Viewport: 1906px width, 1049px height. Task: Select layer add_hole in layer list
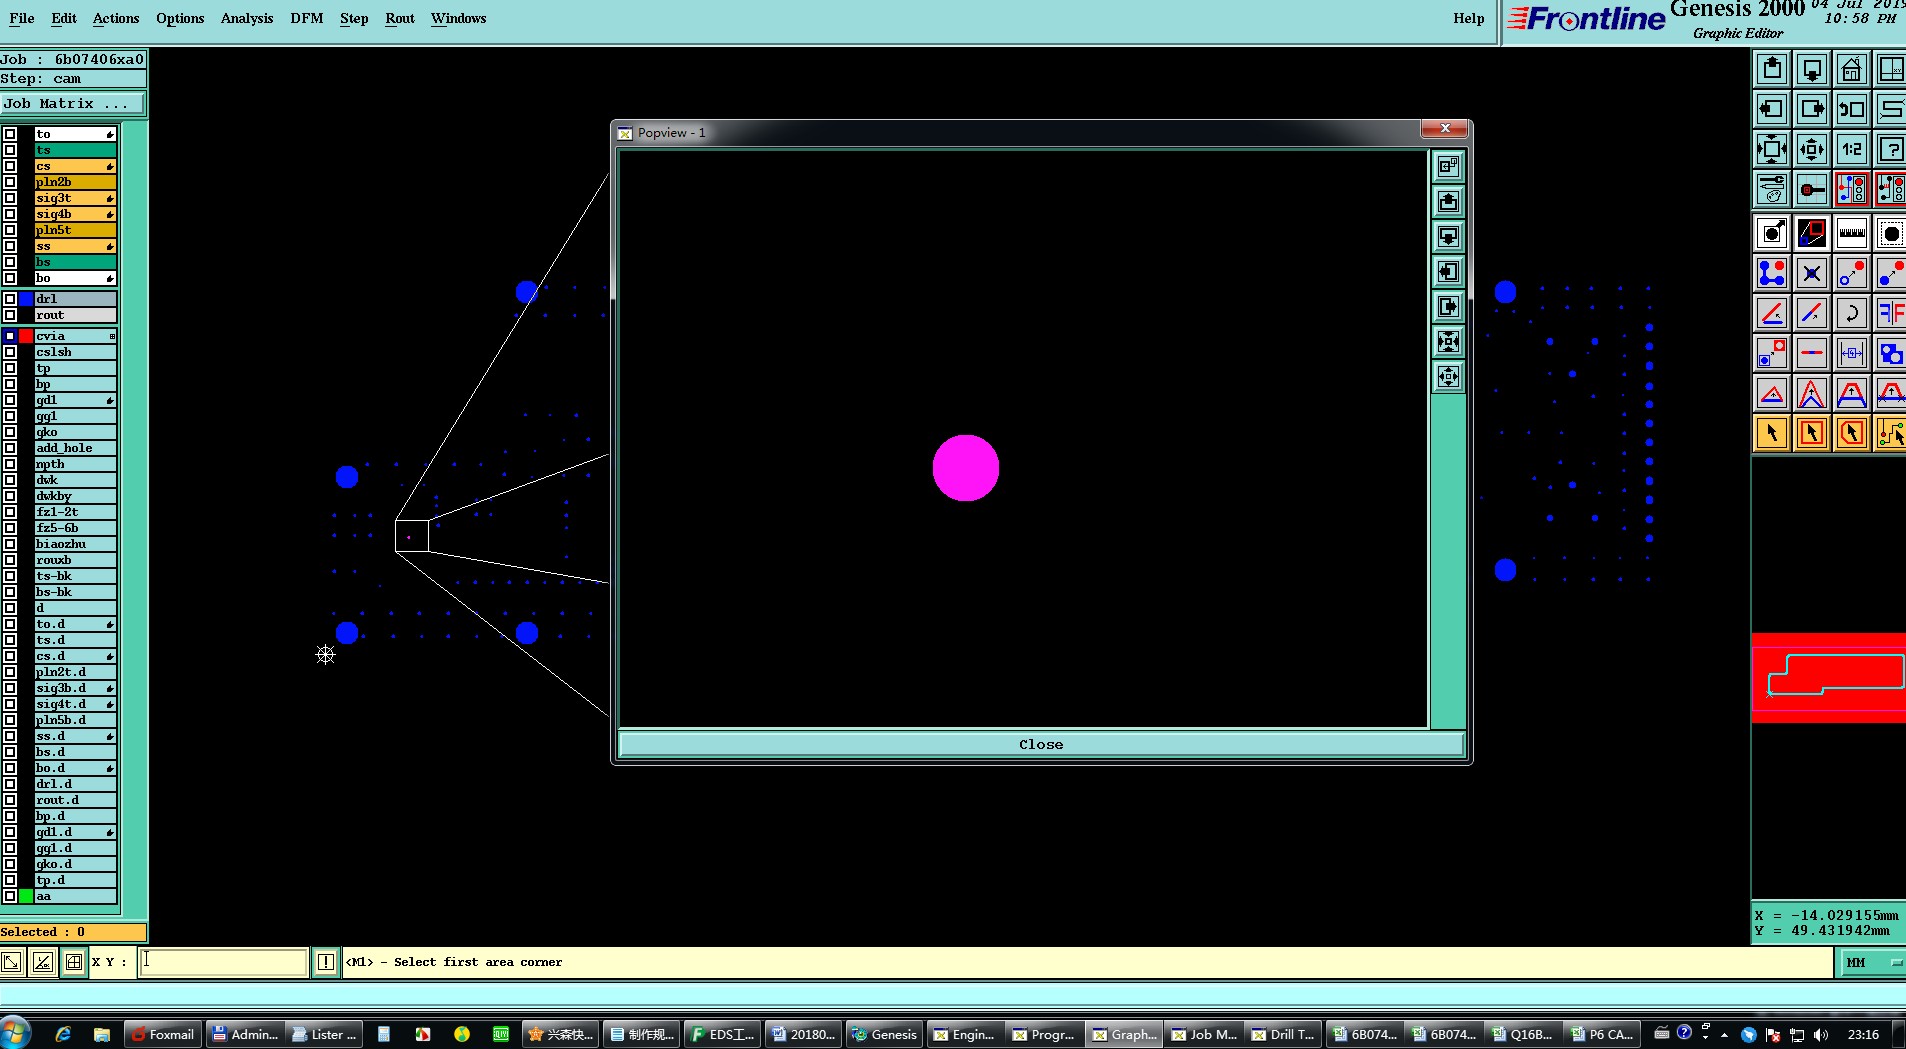pyautogui.click(x=76, y=448)
